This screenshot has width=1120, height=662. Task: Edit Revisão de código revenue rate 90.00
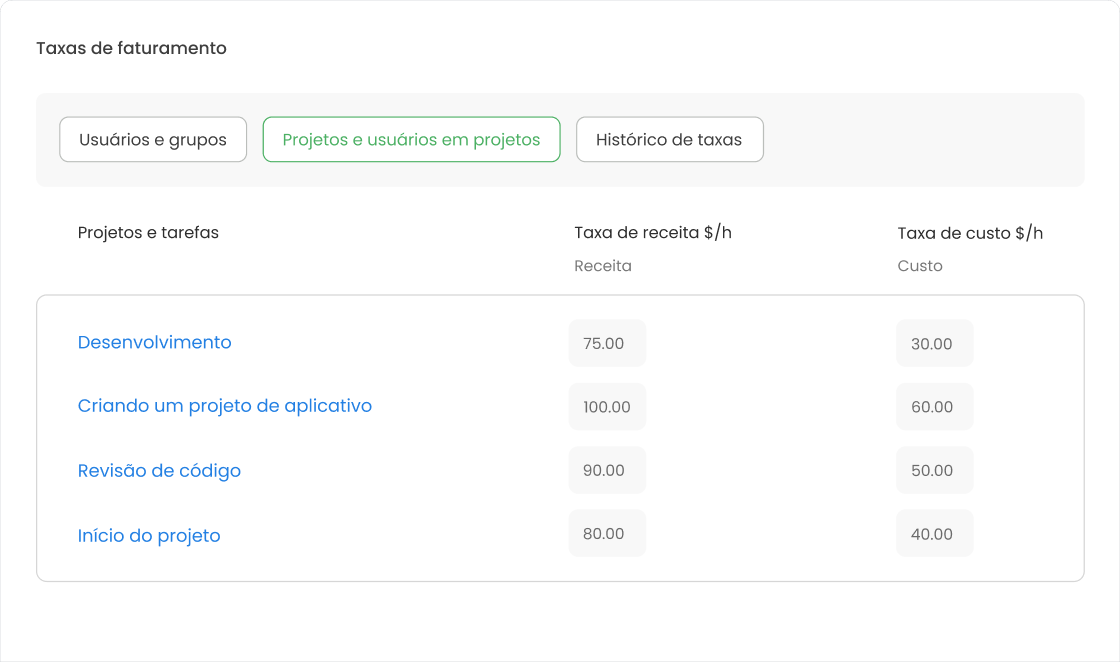pyautogui.click(x=607, y=470)
